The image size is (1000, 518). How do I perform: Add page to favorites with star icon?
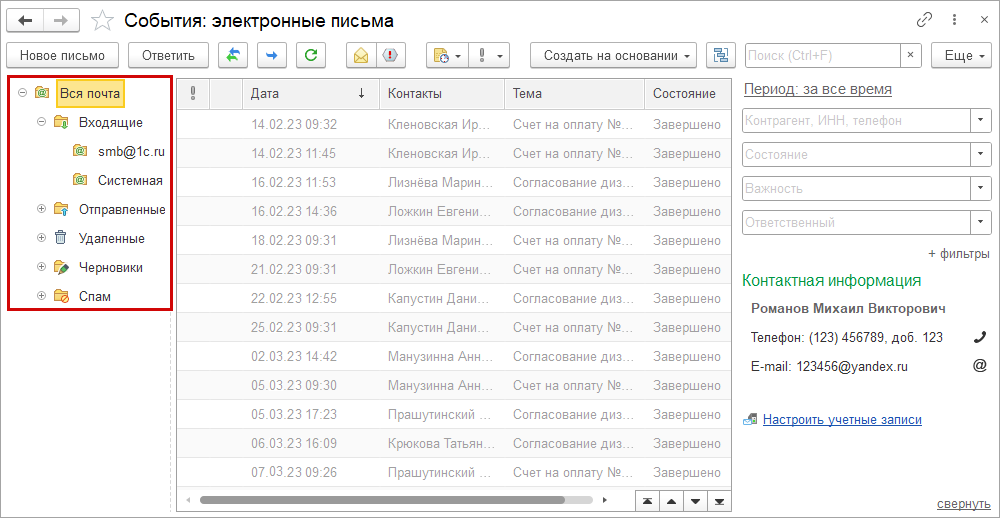101,20
